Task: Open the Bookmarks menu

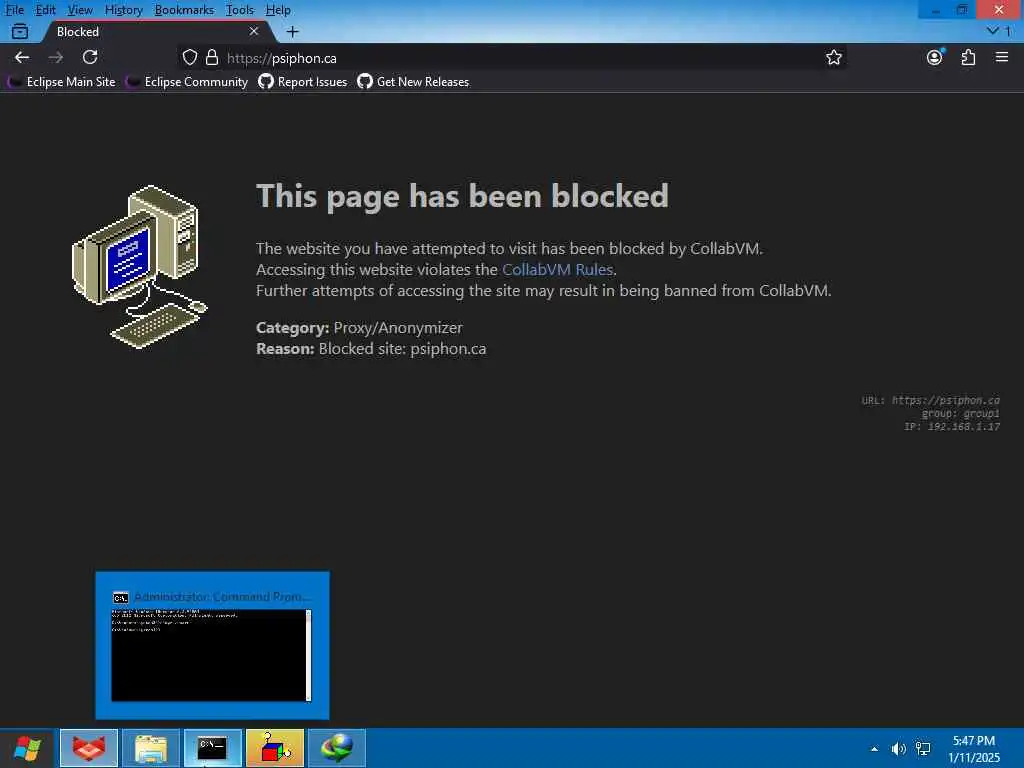Action: coord(184,10)
